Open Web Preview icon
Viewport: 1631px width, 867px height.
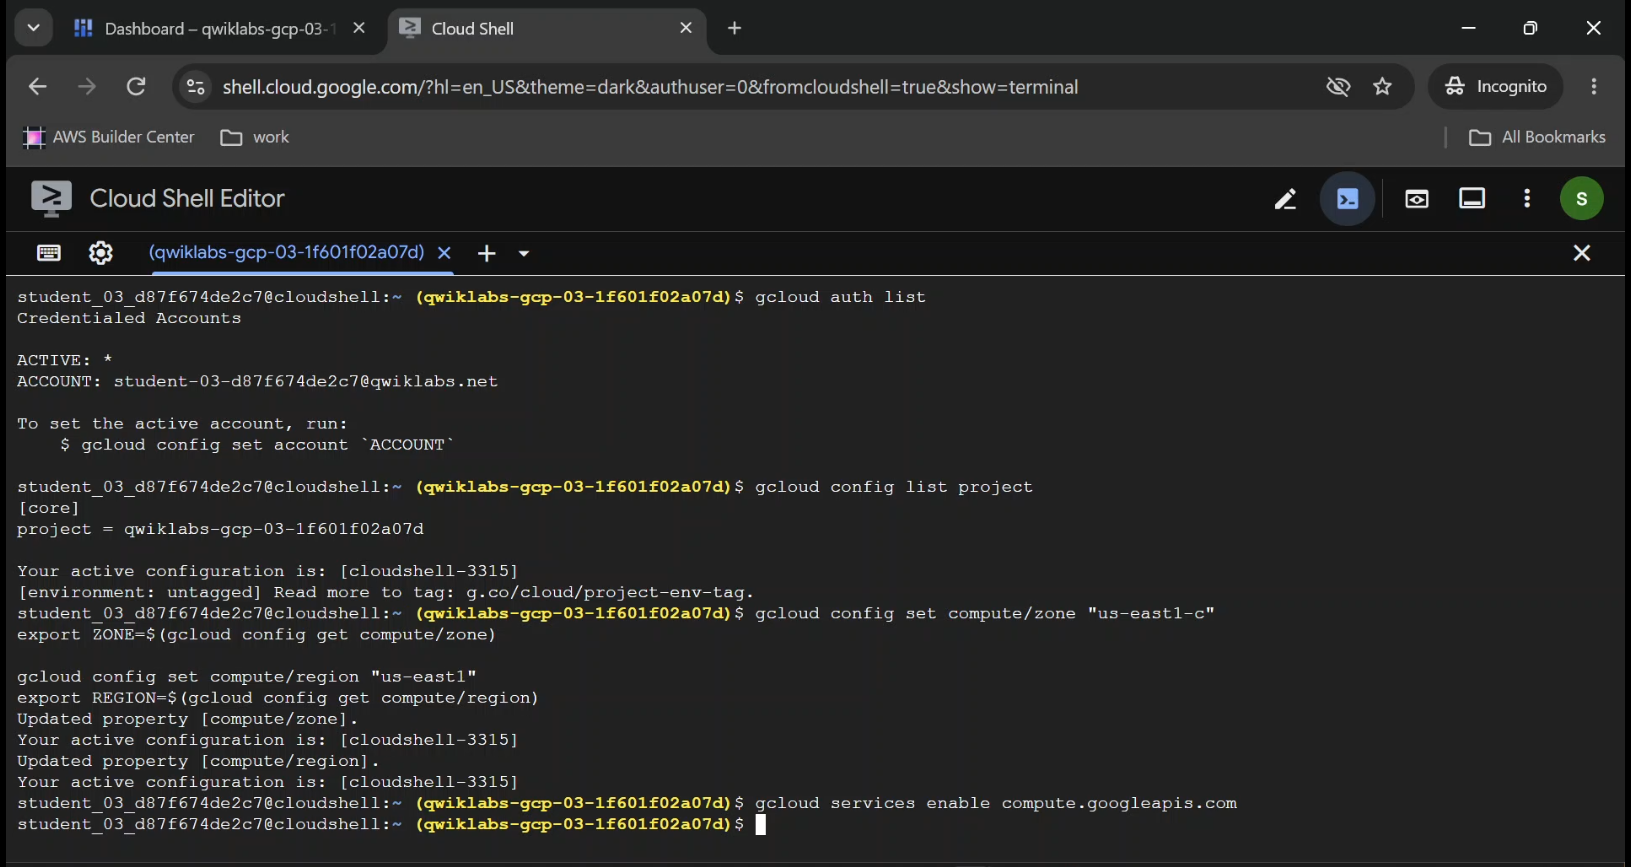(1417, 199)
